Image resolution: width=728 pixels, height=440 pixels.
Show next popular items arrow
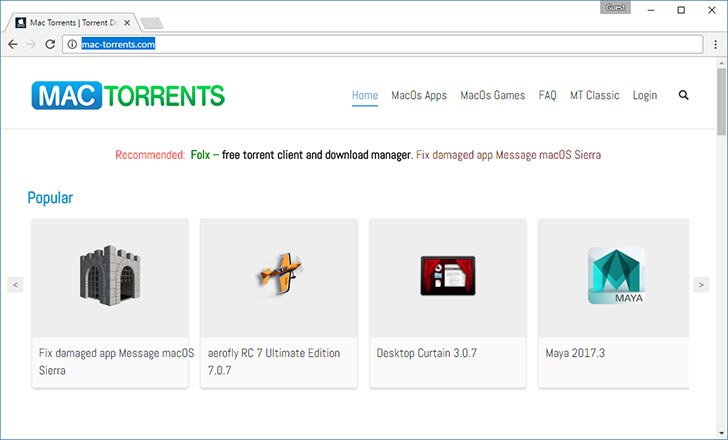pos(701,285)
